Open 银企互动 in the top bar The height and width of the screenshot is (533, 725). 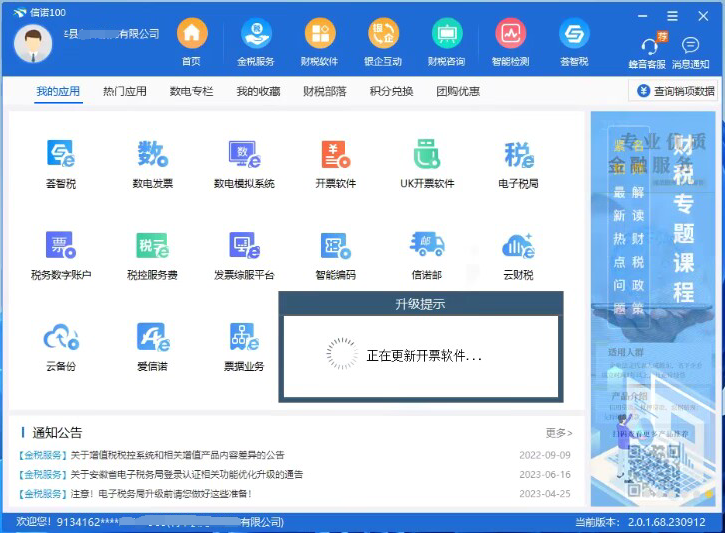point(383,42)
